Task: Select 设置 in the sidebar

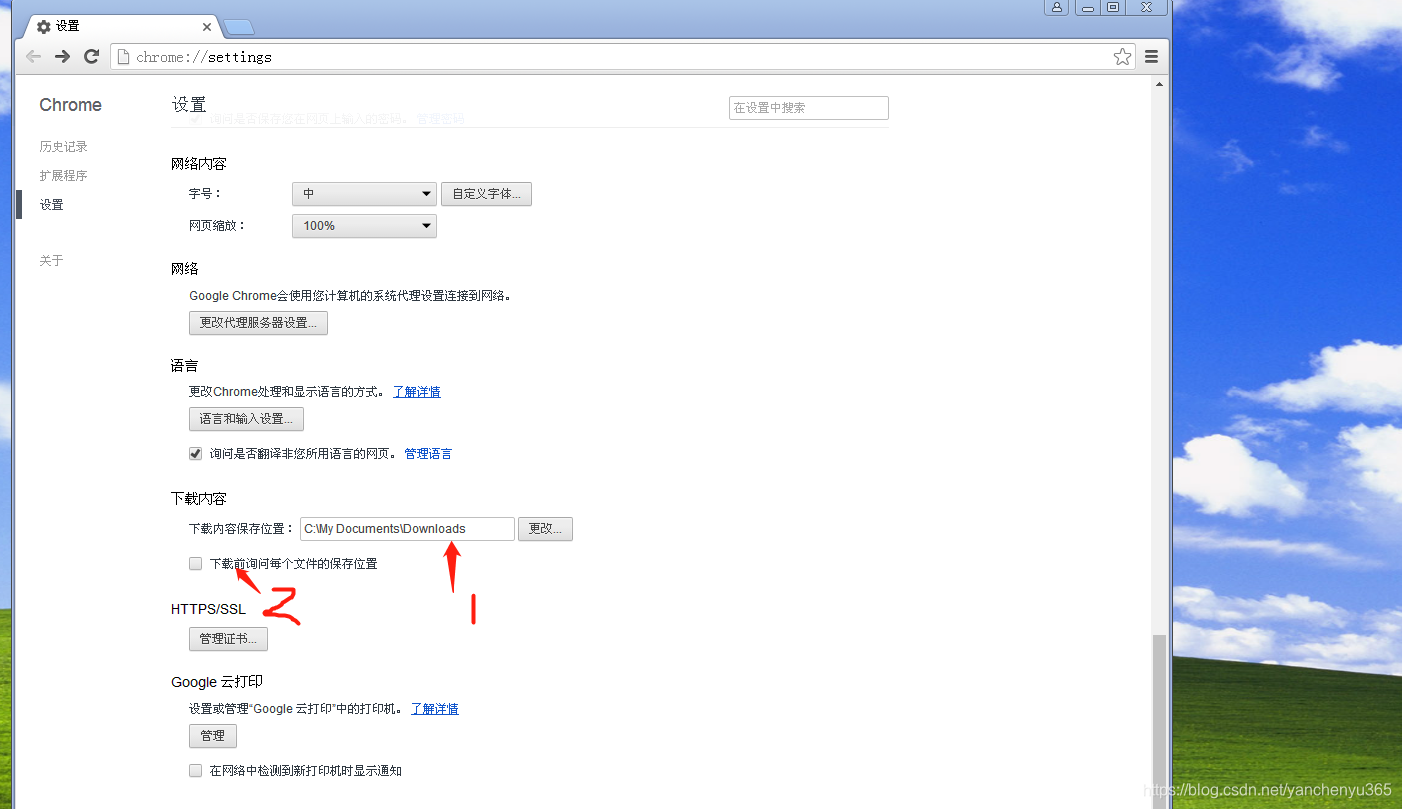Action: pyautogui.click(x=52, y=204)
